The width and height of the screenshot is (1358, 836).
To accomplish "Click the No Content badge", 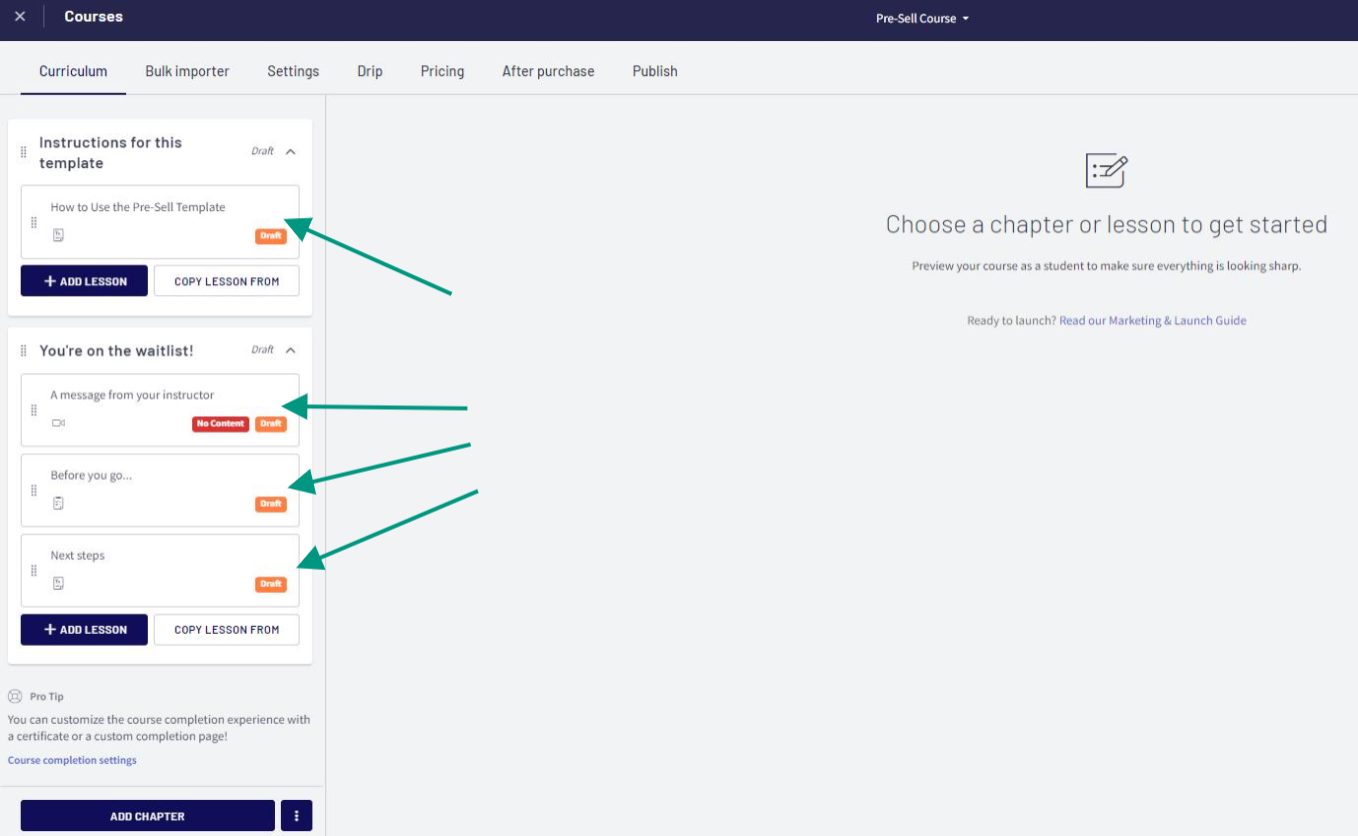I will tap(220, 424).
